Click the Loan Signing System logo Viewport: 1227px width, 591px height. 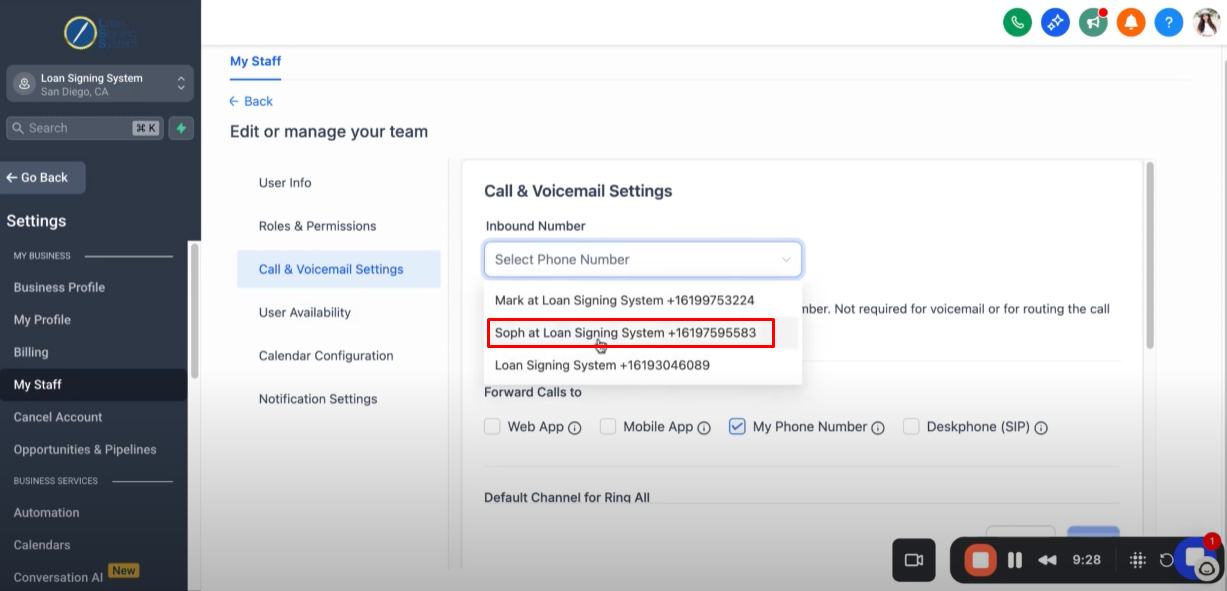tap(100, 32)
